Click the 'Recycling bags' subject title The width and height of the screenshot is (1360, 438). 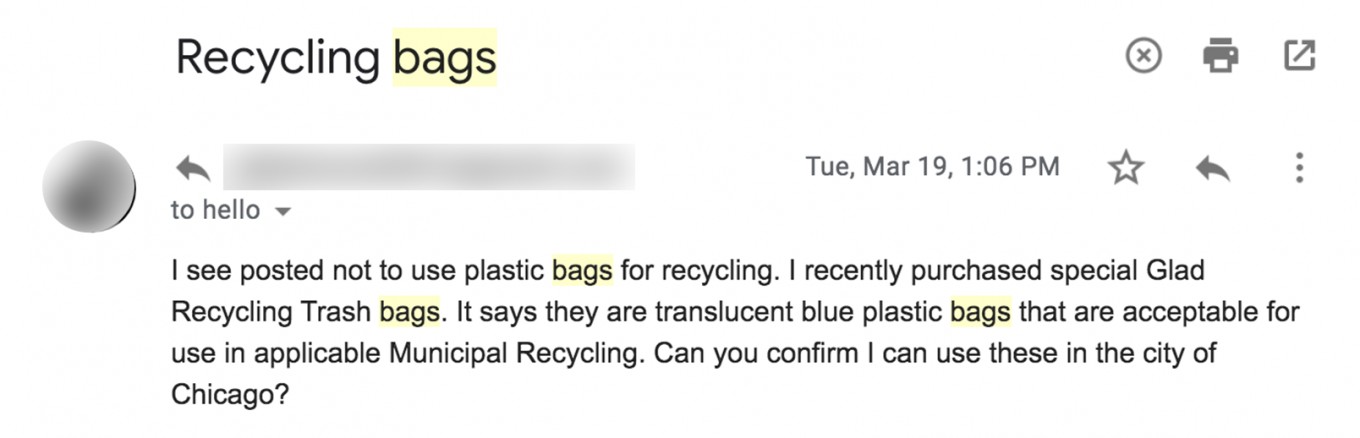tap(336, 57)
